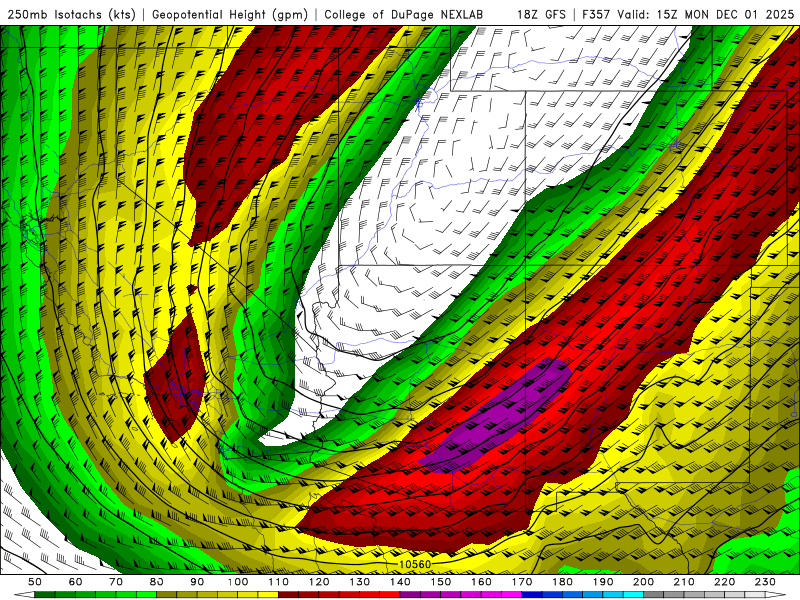Click the "150" value on the color scale

(x=441, y=582)
